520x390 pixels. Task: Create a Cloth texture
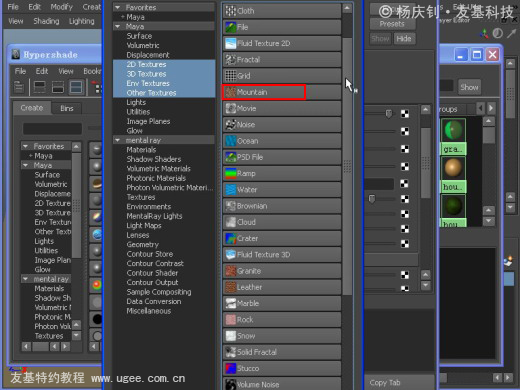click(x=282, y=11)
